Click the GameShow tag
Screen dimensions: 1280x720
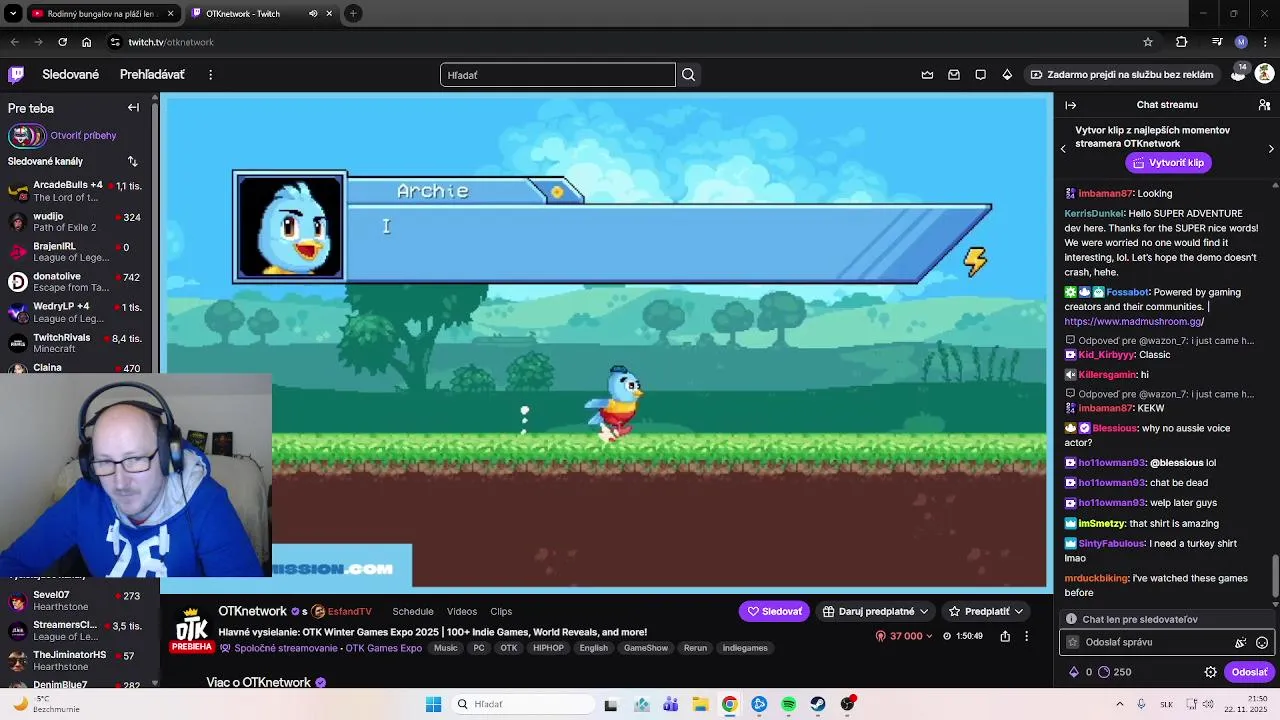pos(646,648)
